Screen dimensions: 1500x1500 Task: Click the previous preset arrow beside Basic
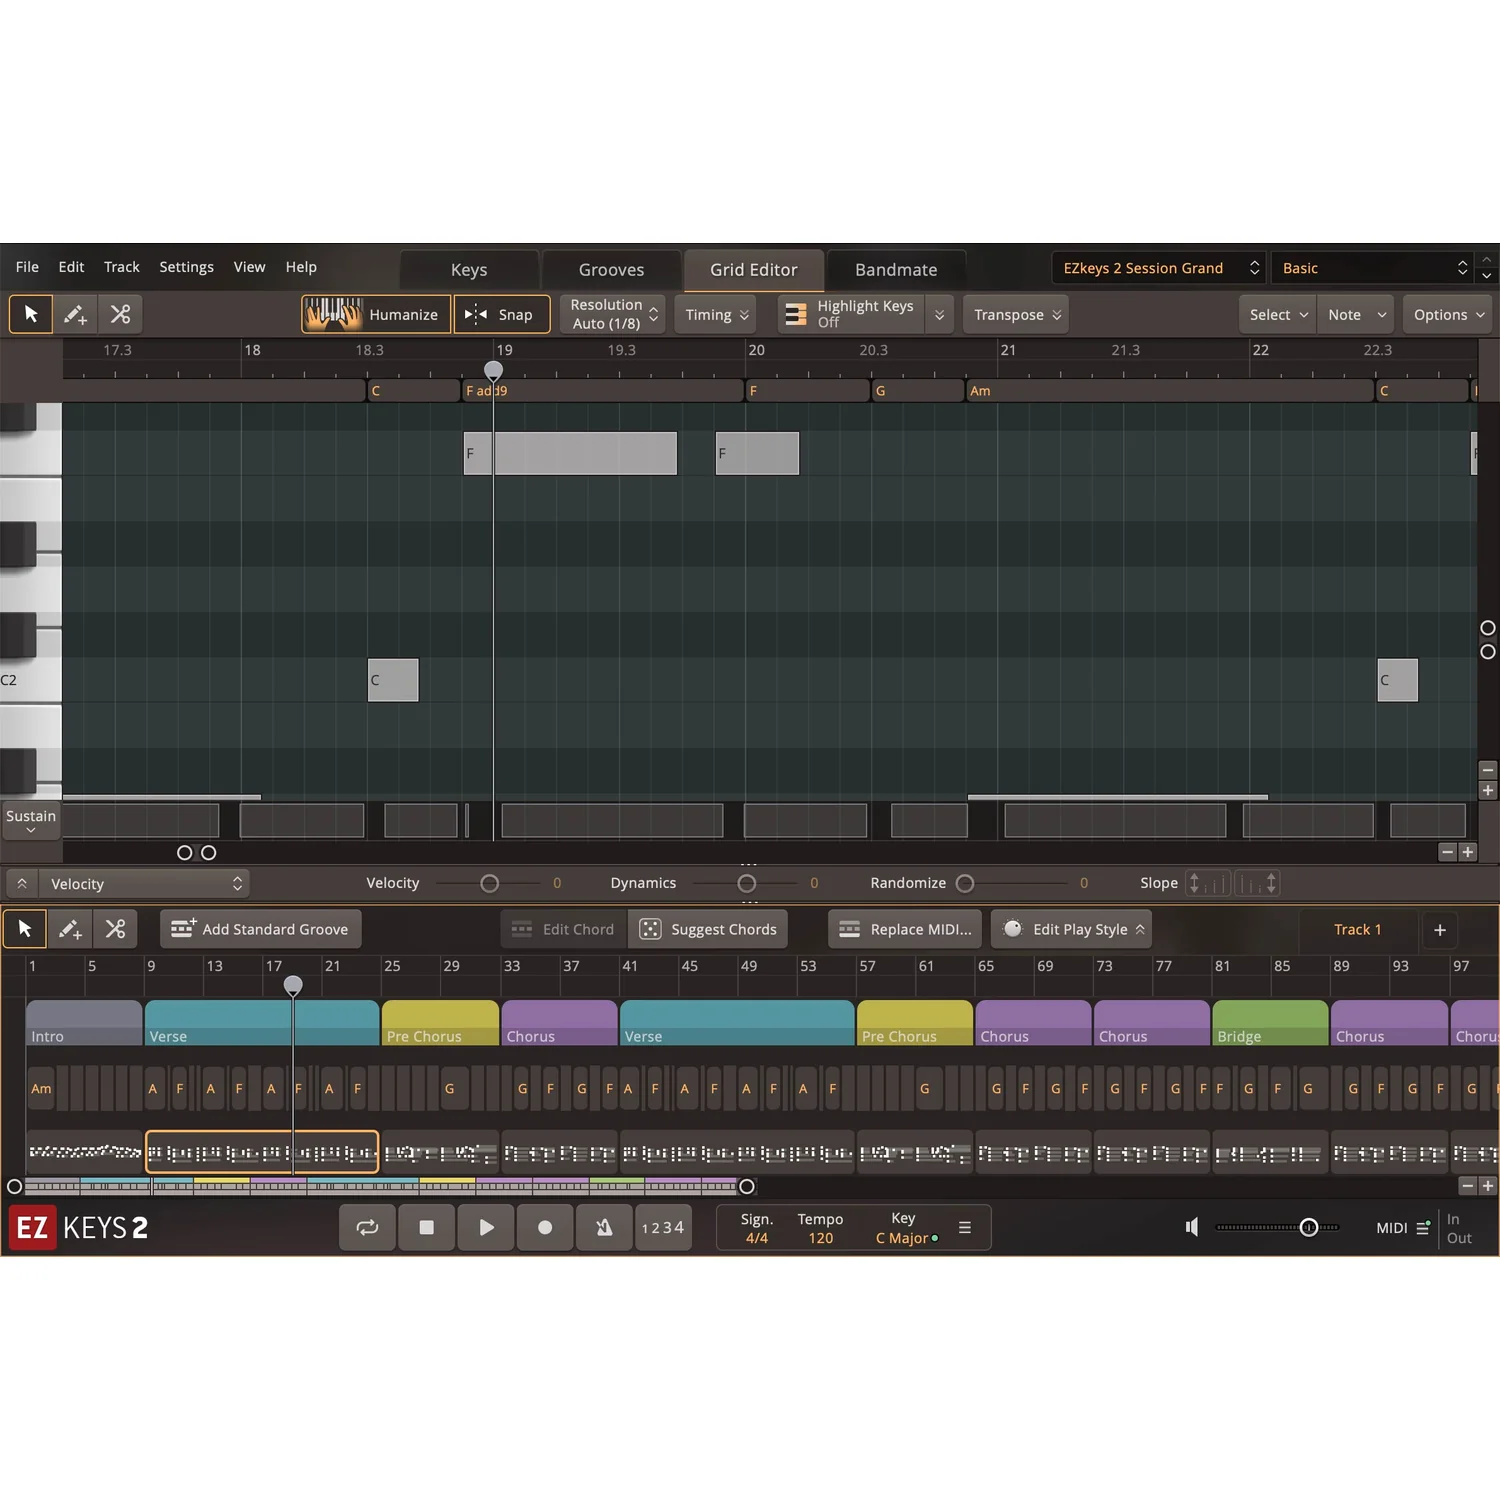pyautogui.click(x=1487, y=259)
